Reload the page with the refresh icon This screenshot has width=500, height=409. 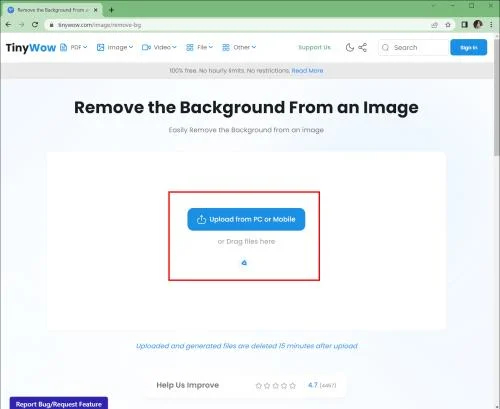coord(35,25)
